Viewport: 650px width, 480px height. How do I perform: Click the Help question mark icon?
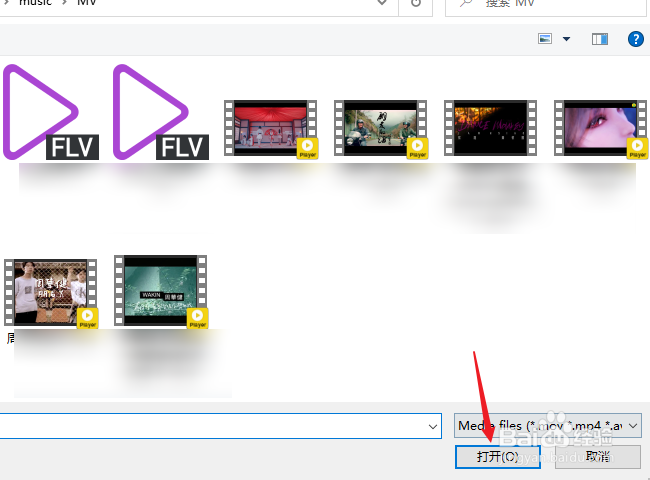tap(635, 39)
